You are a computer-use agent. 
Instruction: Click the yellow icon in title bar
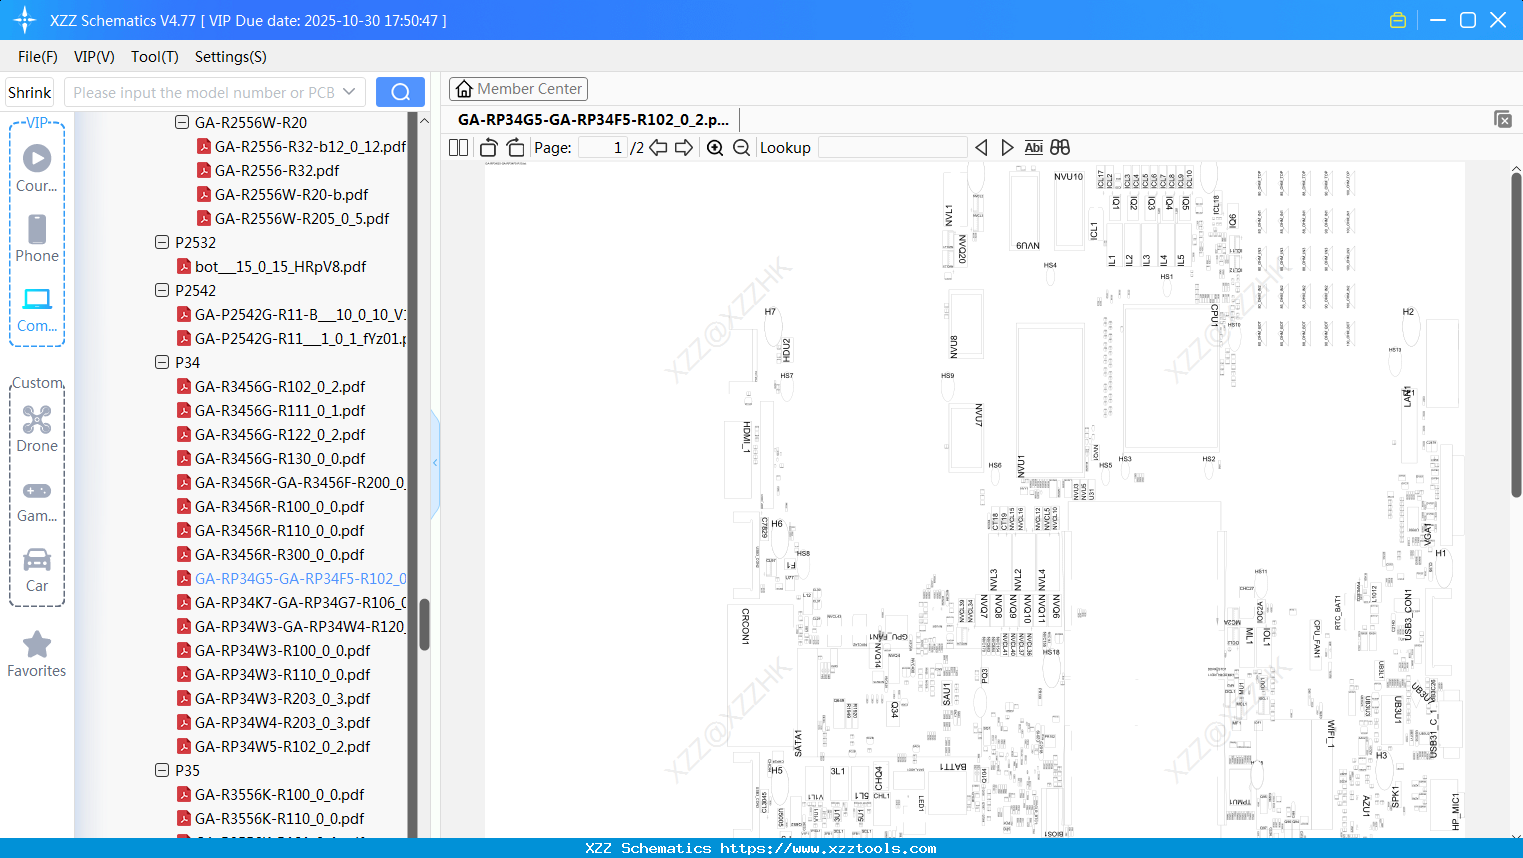click(1398, 20)
